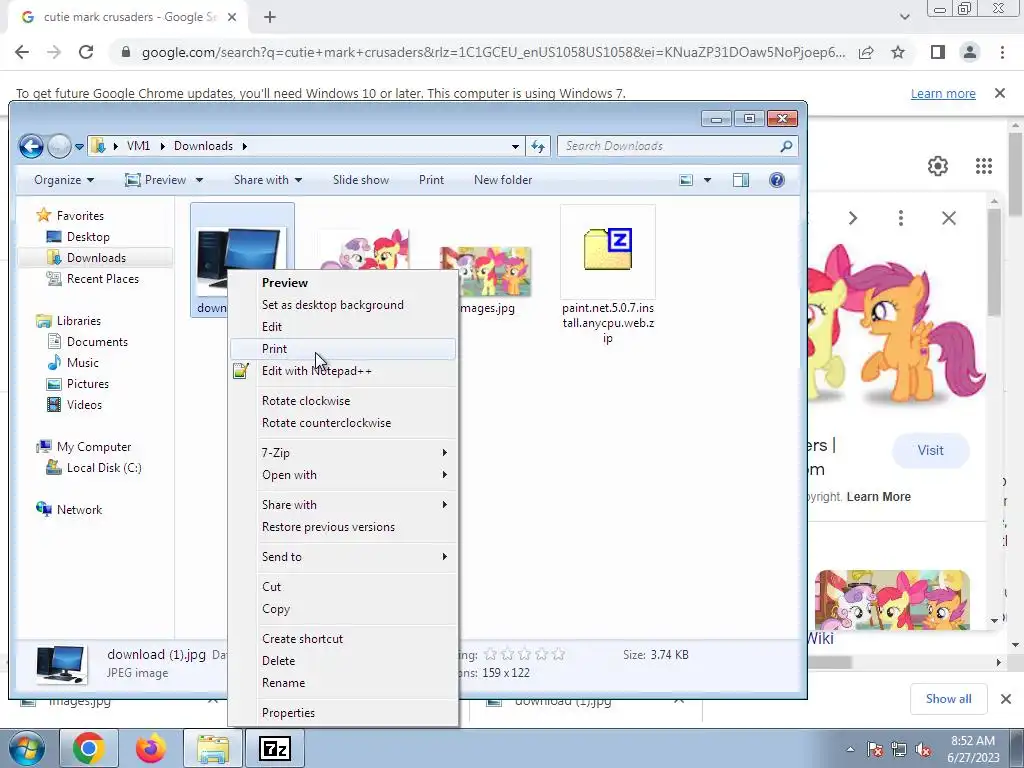Click Show all downloads button
This screenshot has width=1024, height=768.
[x=948, y=699]
